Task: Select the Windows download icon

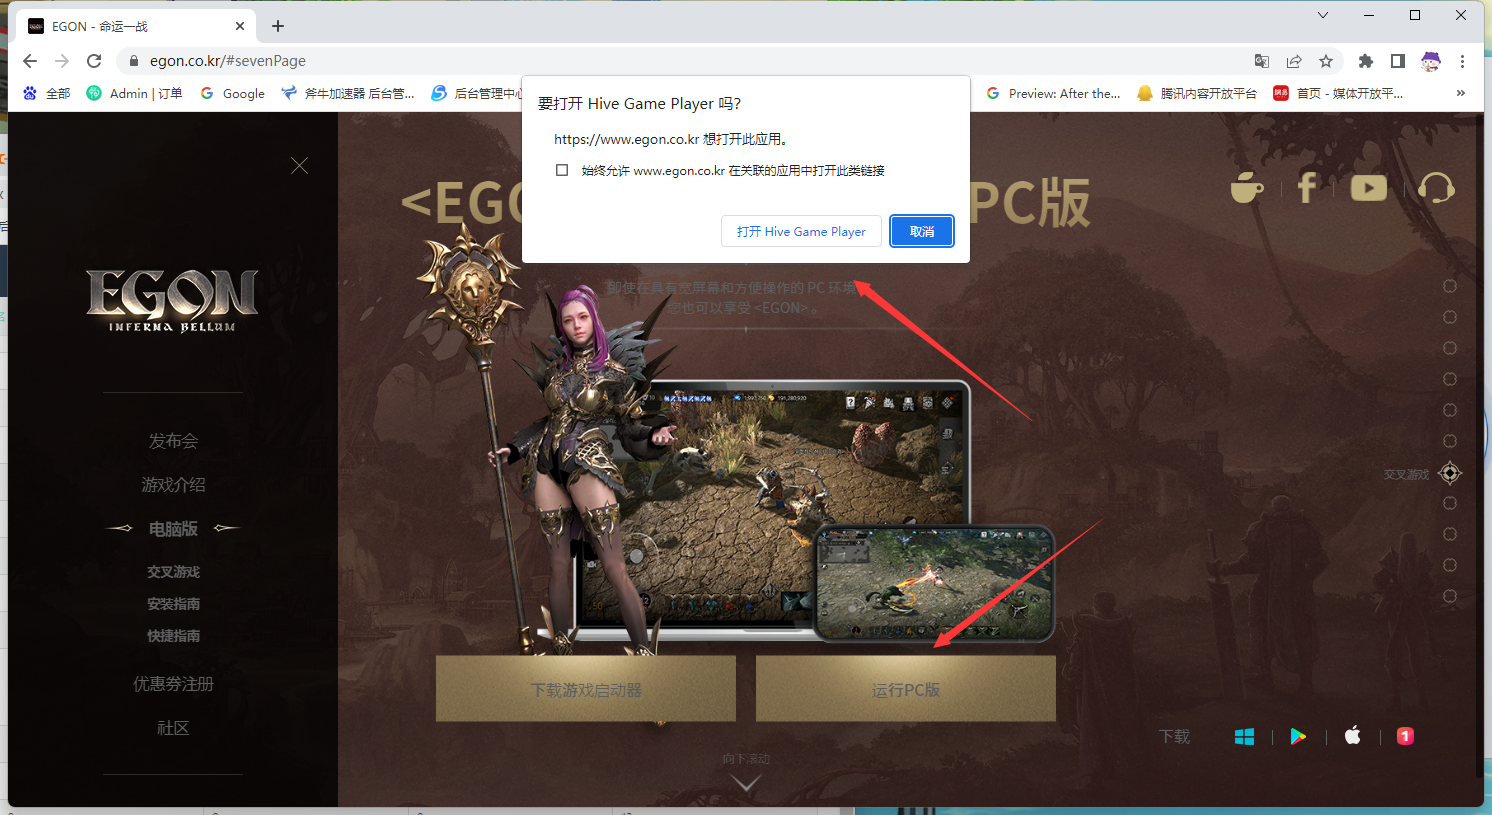Action: (x=1244, y=737)
